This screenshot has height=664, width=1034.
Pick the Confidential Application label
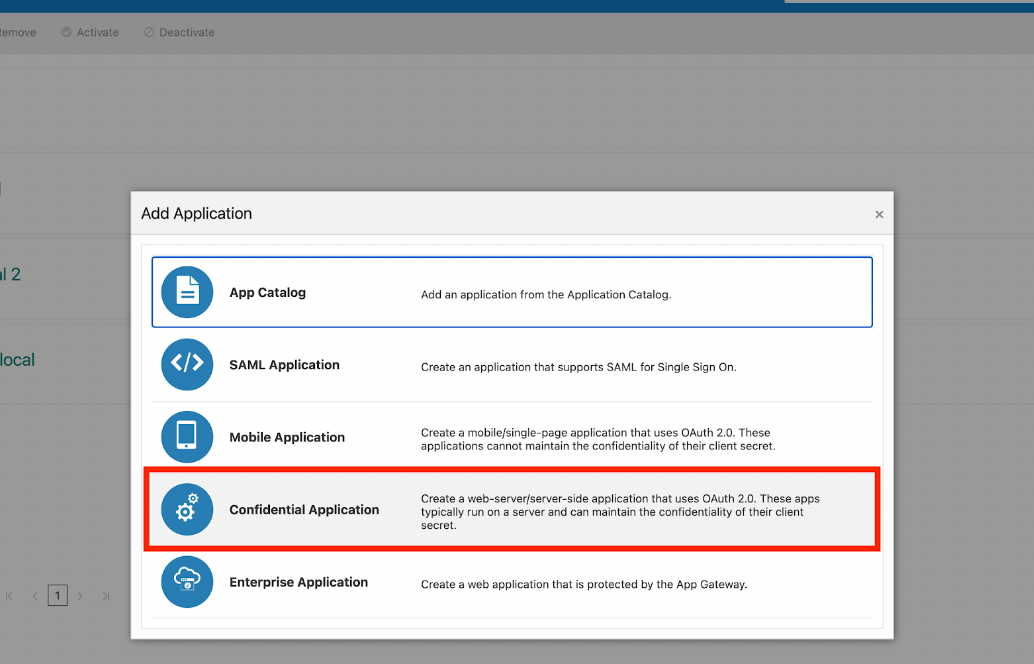click(x=304, y=510)
